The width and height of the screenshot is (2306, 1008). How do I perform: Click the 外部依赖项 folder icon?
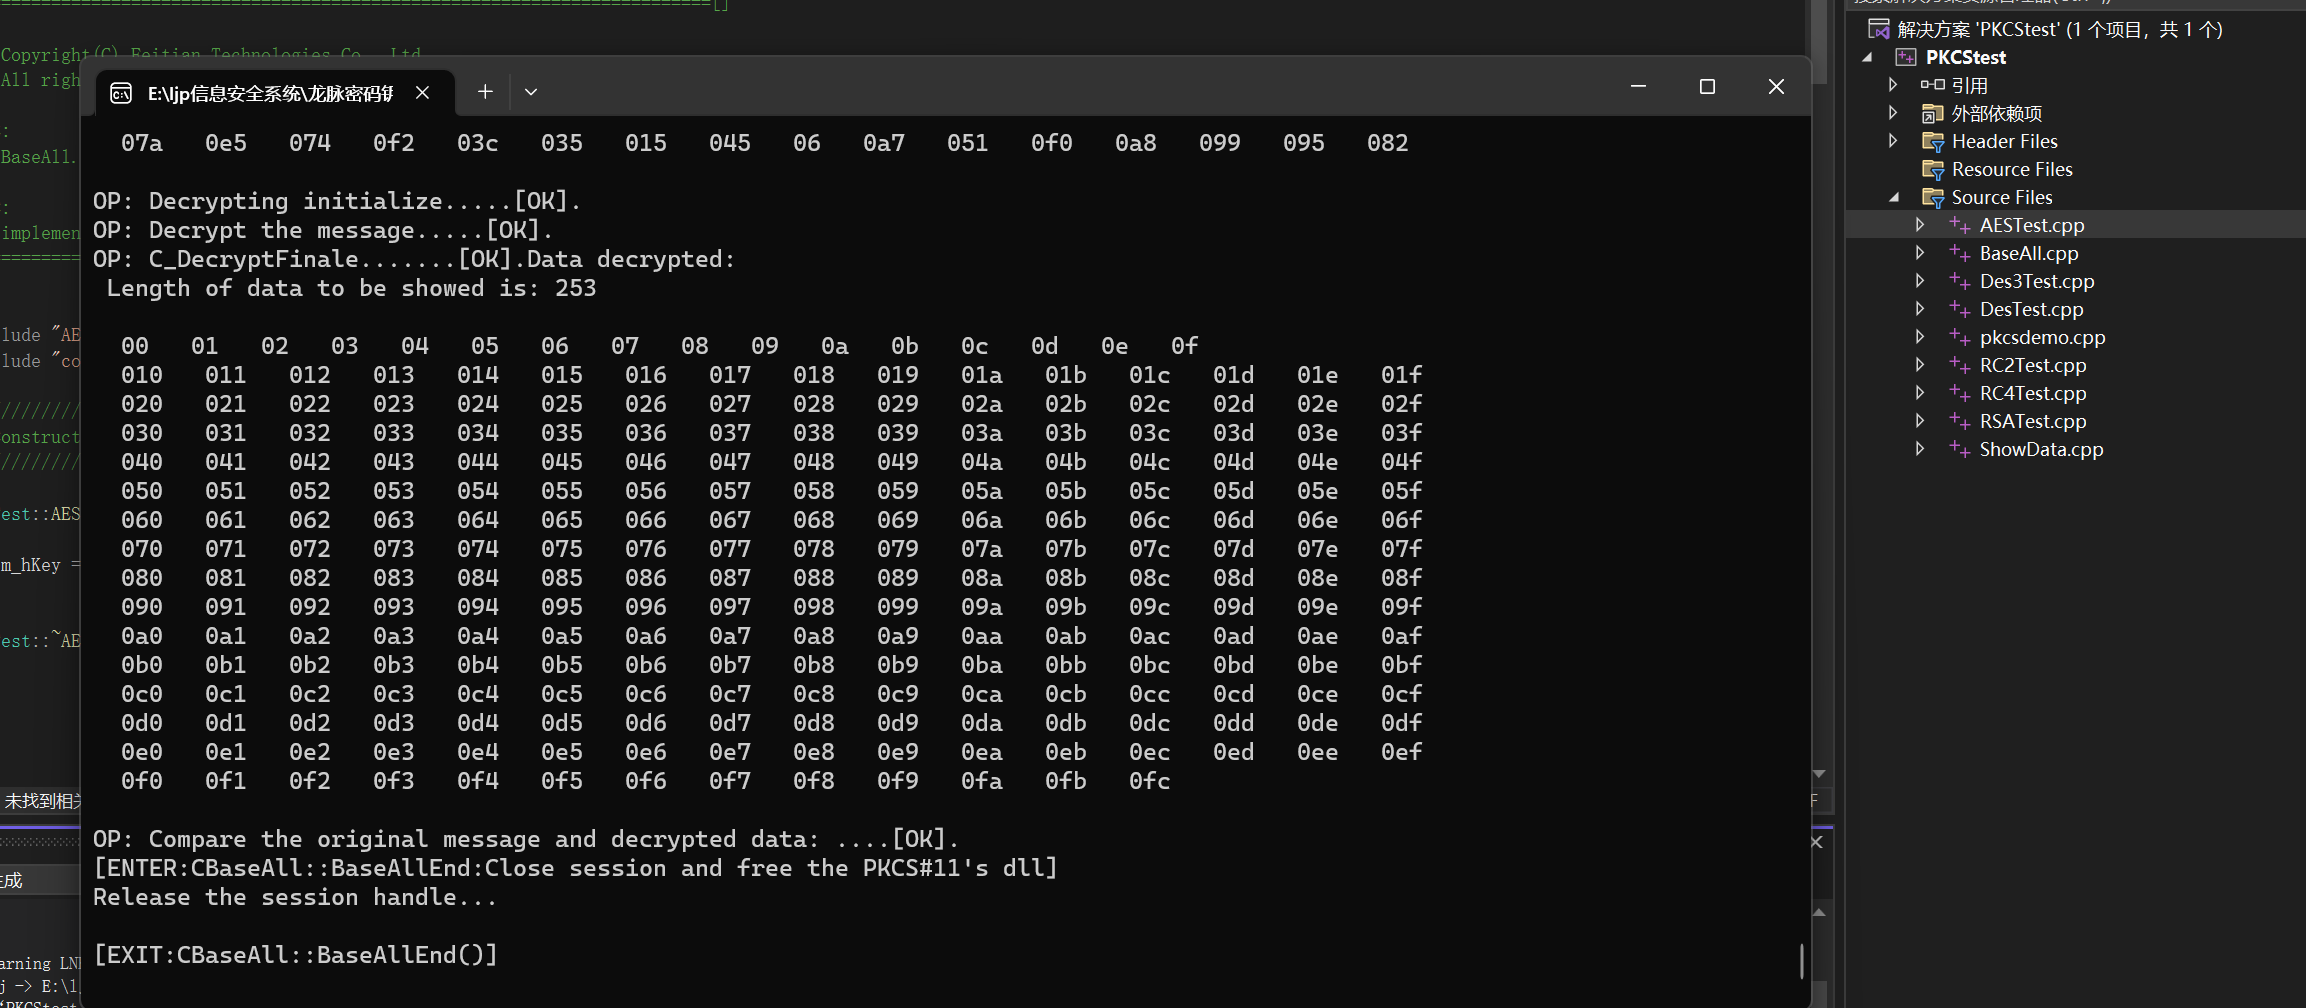[x=1933, y=113]
